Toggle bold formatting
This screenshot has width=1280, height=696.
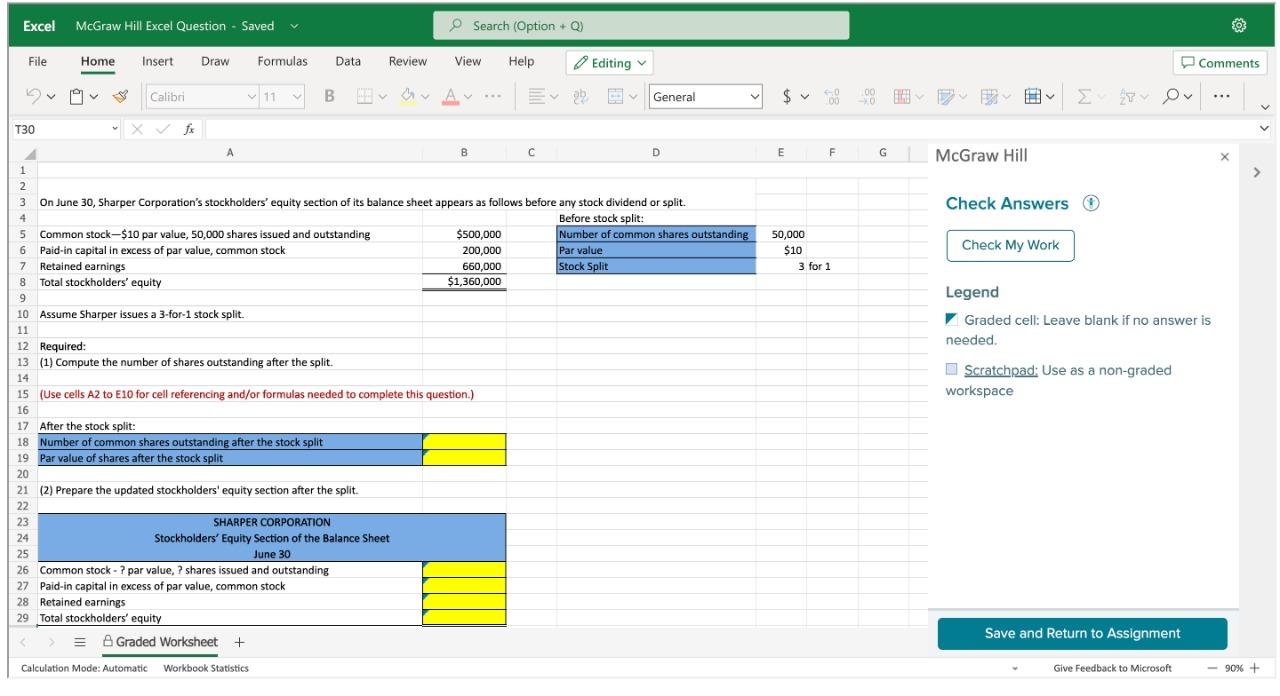329,97
